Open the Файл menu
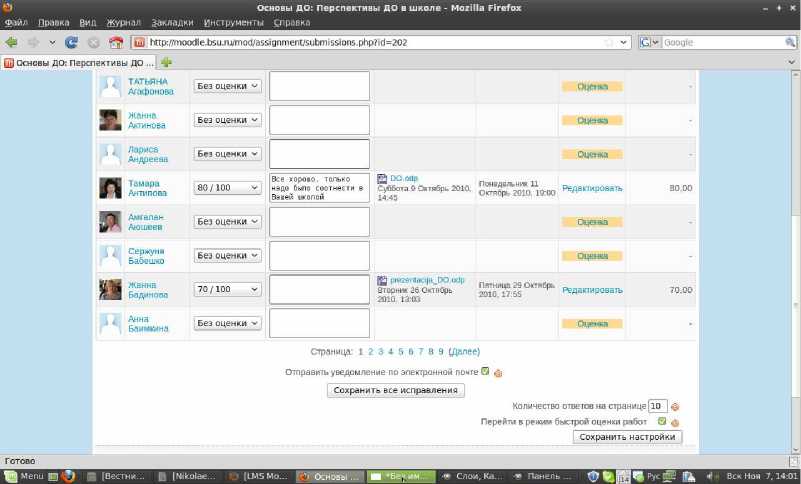801x484 pixels. [x=16, y=22]
